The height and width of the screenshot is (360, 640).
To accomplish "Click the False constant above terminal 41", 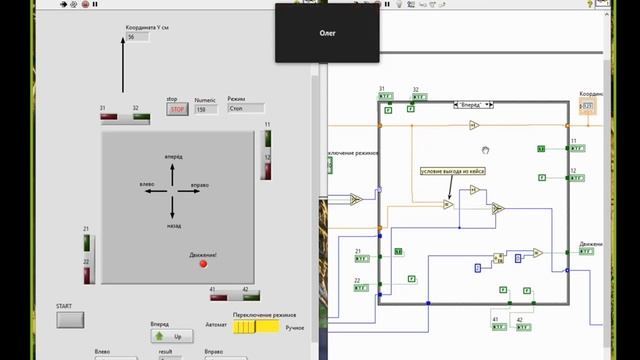I will click(503, 290).
